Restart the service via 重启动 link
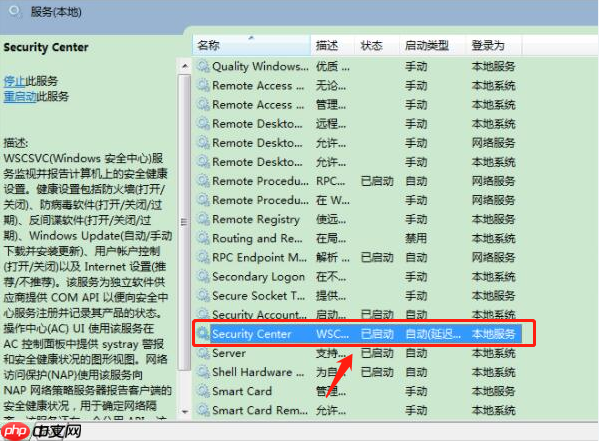599x441 pixels. pos(20,96)
